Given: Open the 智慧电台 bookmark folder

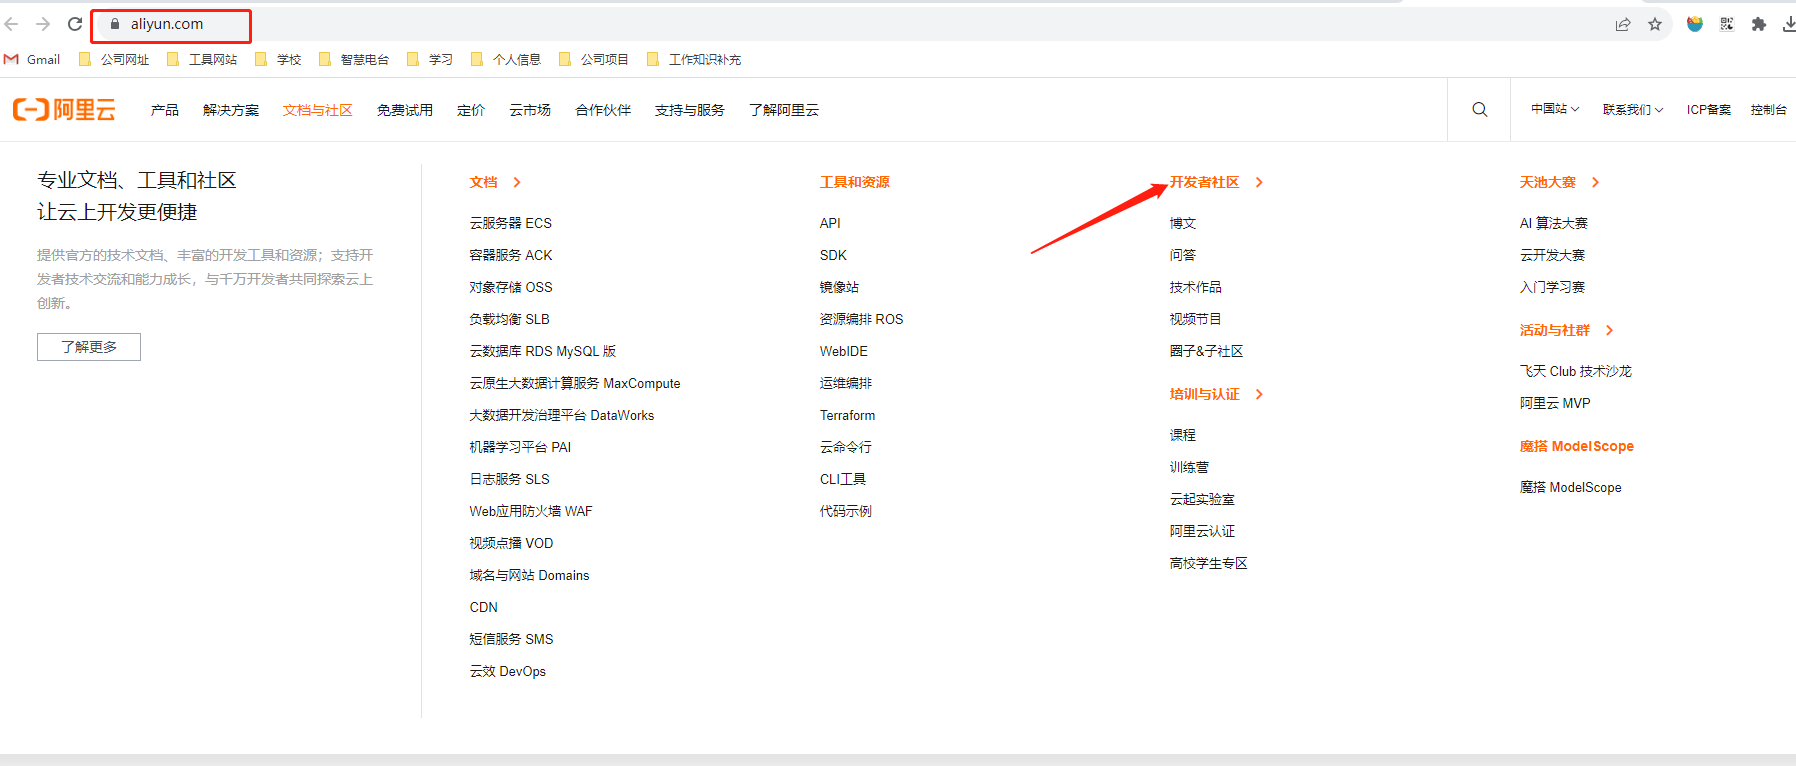Looking at the screenshot, I should [x=354, y=59].
